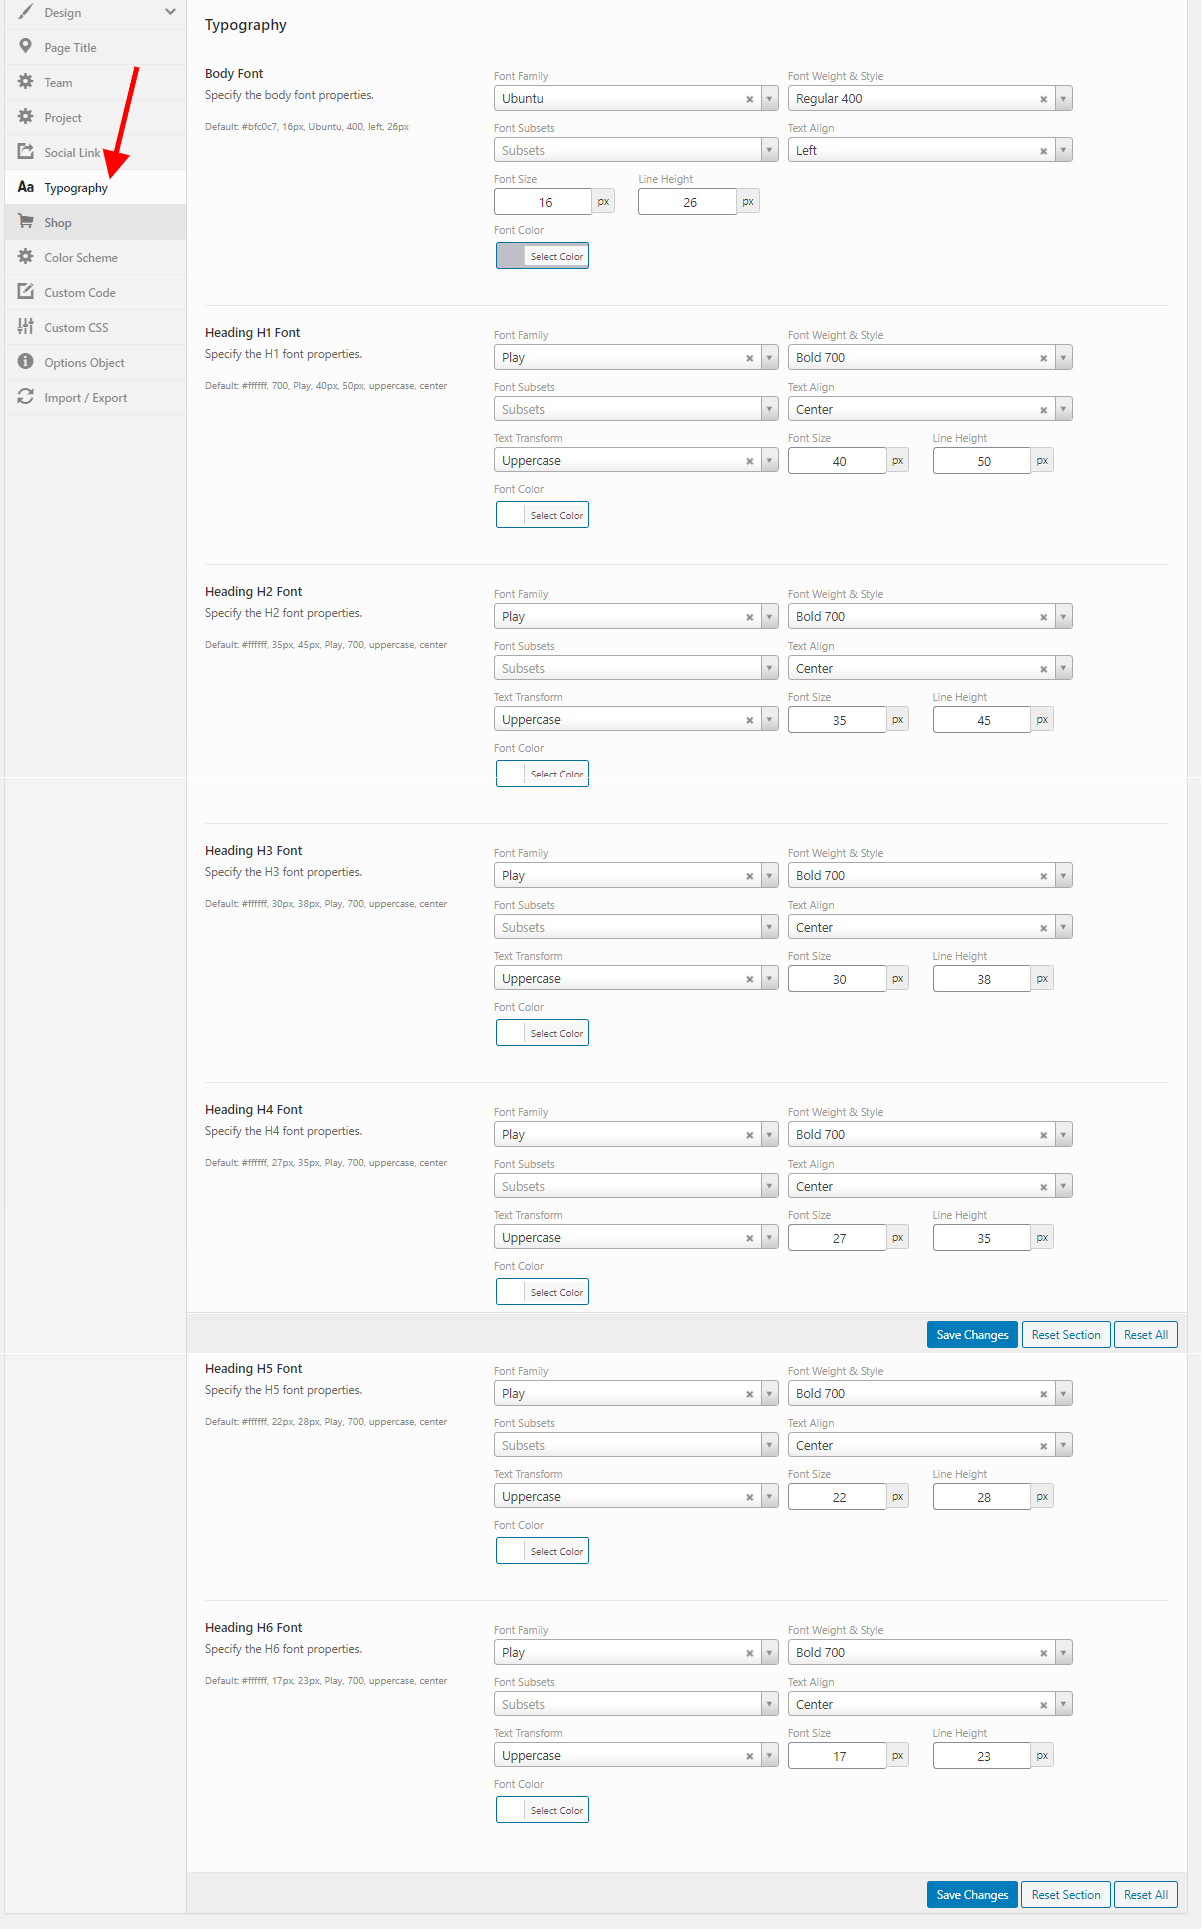The height and width of the screenshot is (1930, 1202).
Task: Open the Body Font Weight & Style dropdown
Action: point(1063,99)
